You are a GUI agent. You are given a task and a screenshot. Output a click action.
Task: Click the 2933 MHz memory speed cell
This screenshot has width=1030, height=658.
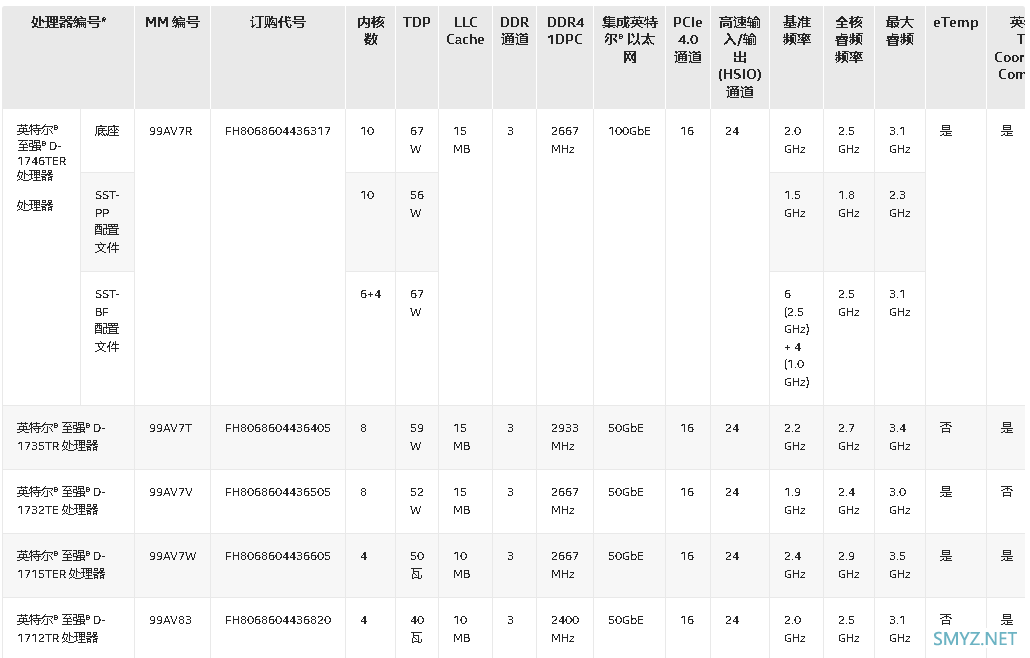click(x=564, y=436)
